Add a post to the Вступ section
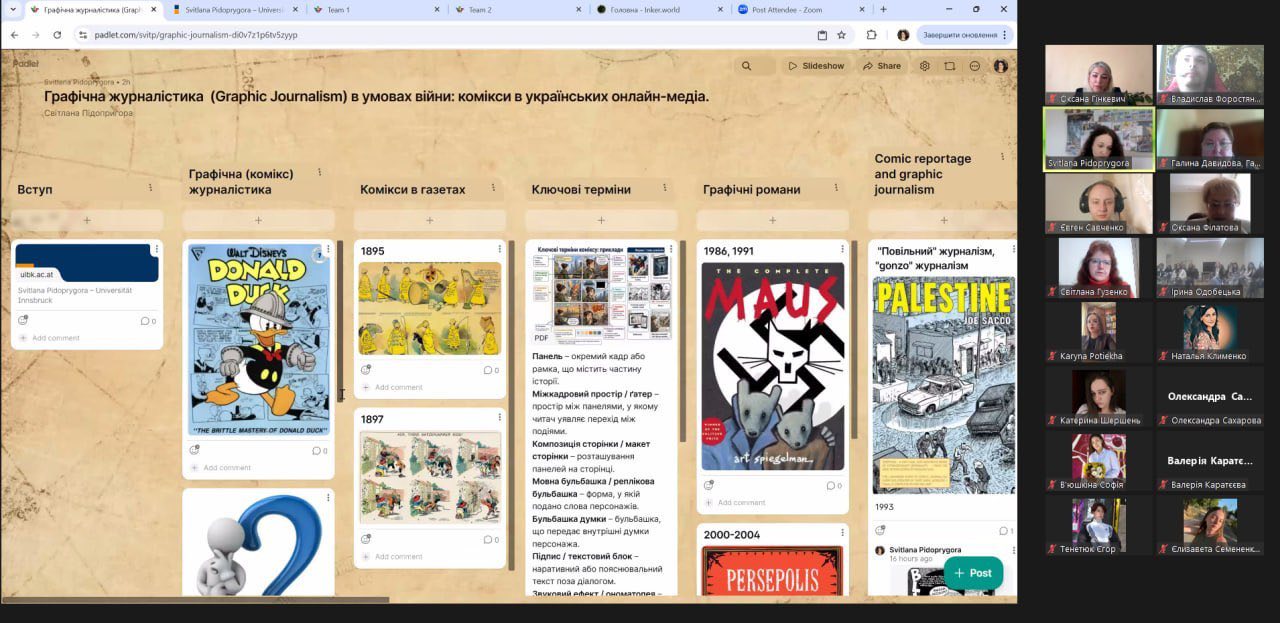 (x=87, y=220)
